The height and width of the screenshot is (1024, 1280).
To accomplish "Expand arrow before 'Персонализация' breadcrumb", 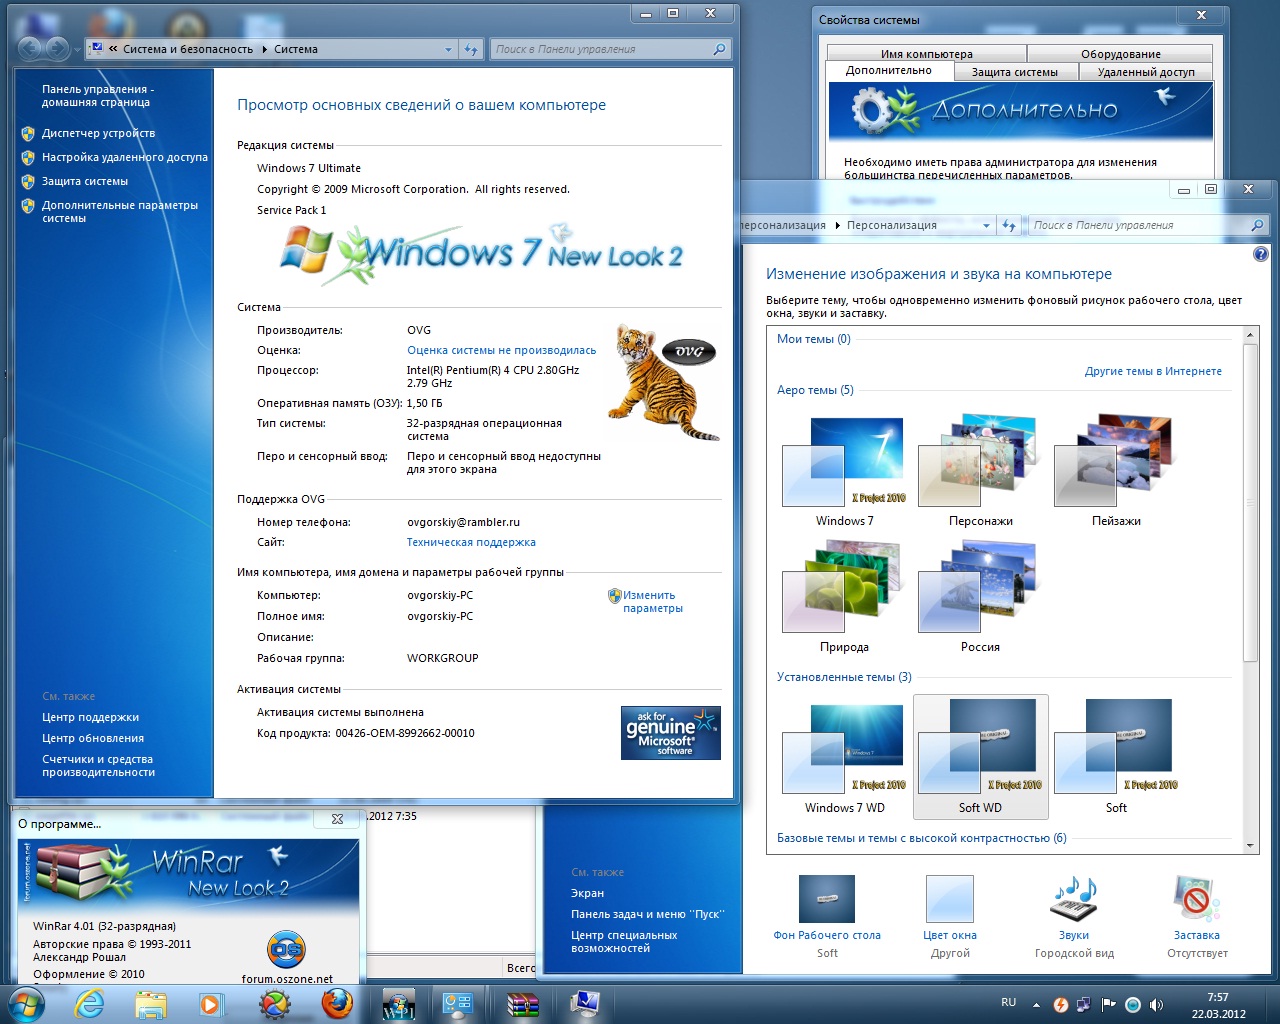I will click(x=837, y=226).
